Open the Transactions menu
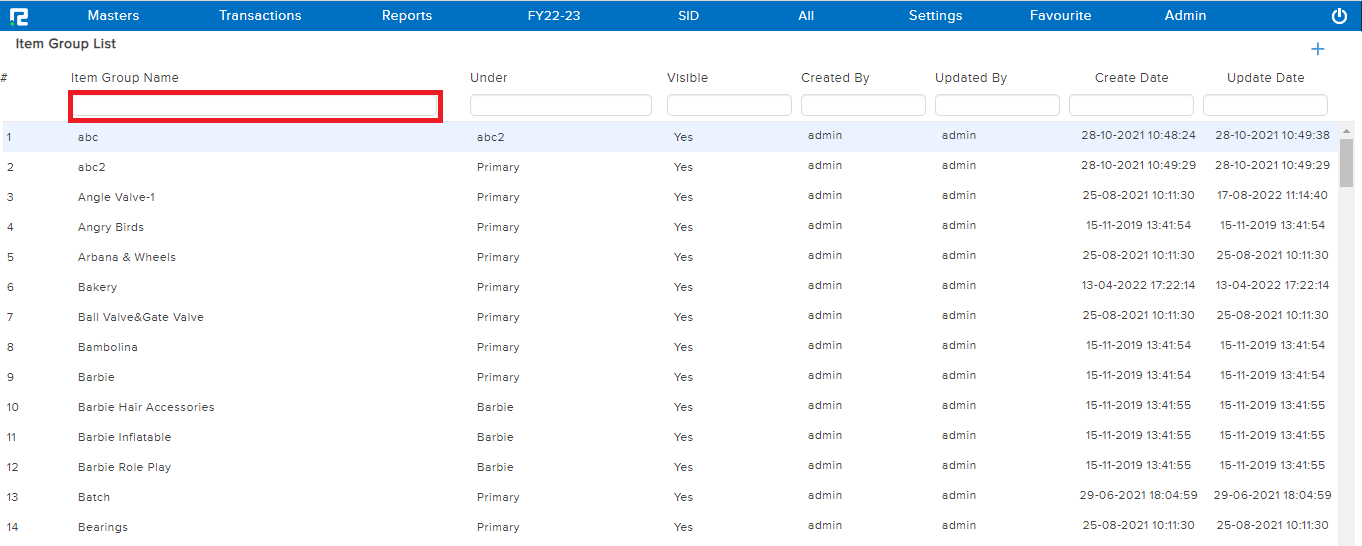This screenshot has height=546, width=1362. pyautogui.click(x=260, y=16)
